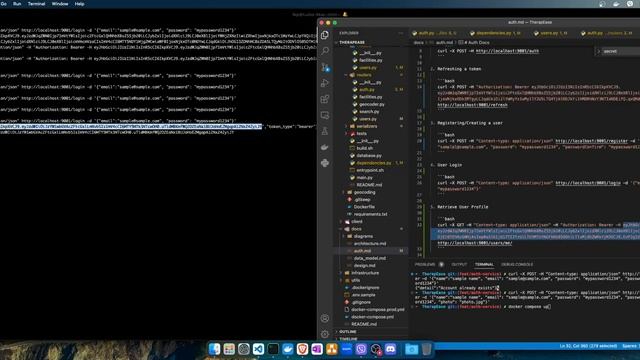
Task: Open the Terminal menu in menu bar
Action: 36,4
